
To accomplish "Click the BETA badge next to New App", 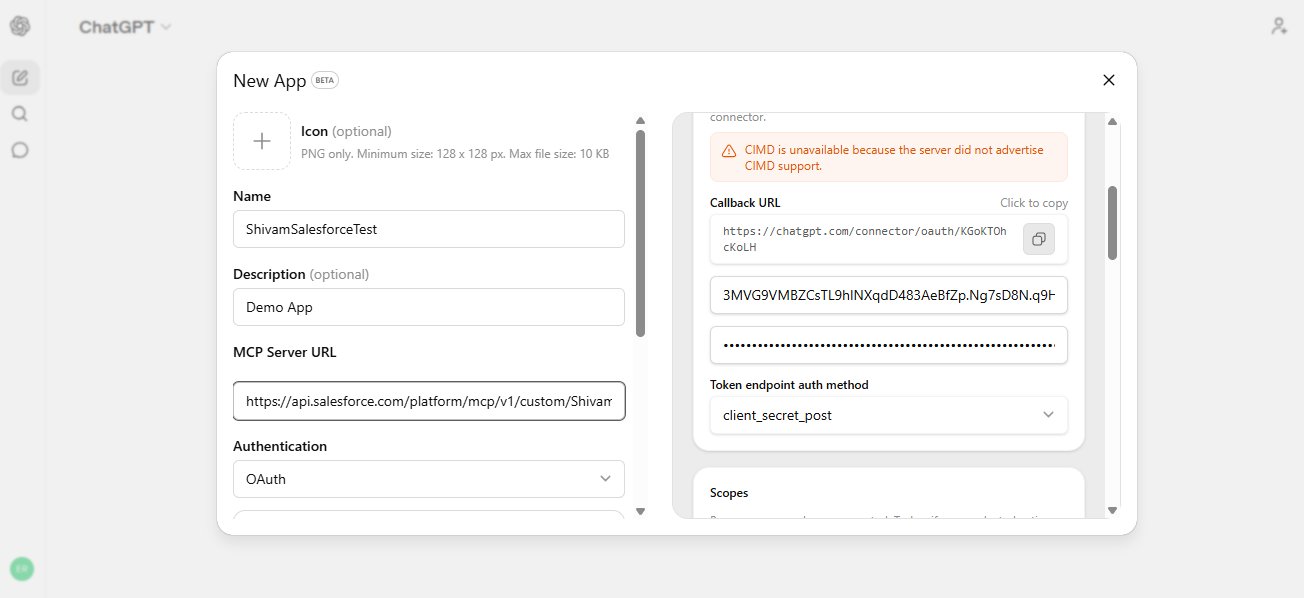I will click(322, 79).
